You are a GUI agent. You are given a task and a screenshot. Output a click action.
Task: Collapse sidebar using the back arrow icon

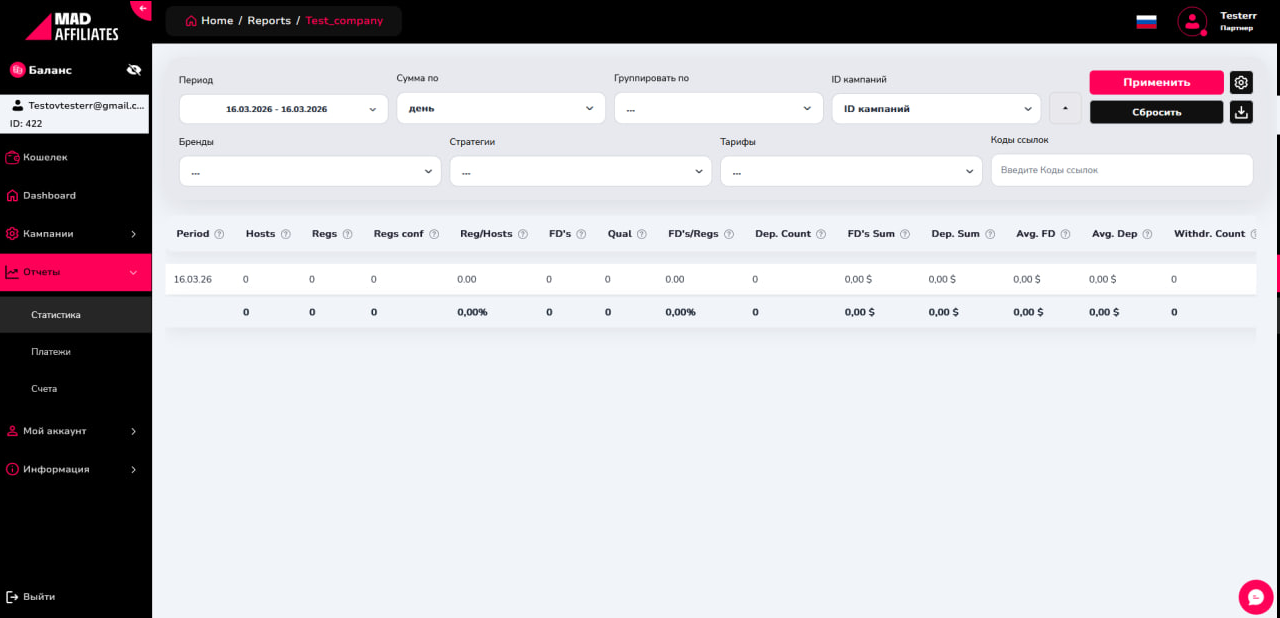(143, 9)
